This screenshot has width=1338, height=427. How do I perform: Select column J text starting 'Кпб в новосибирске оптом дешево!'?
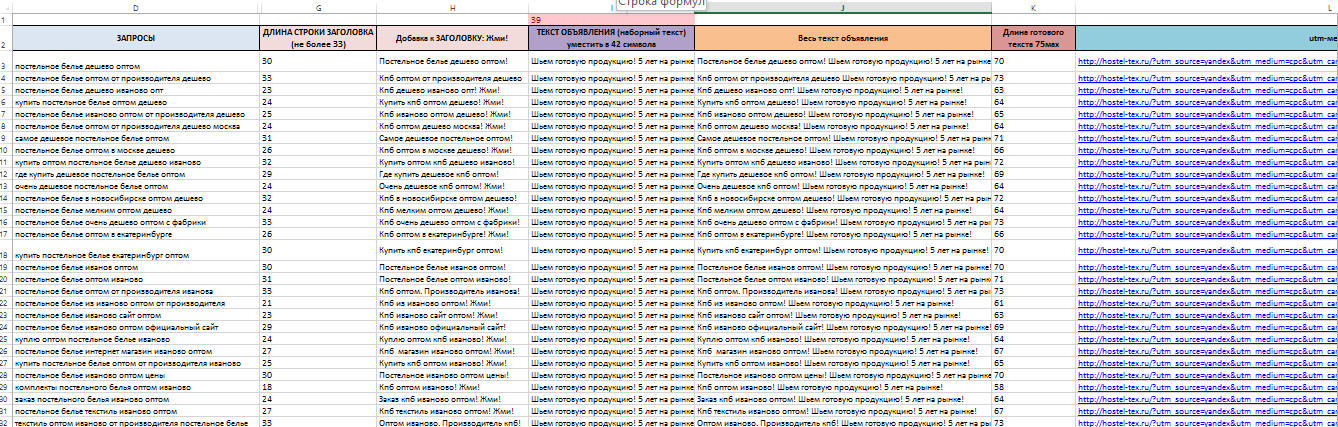tap(843, 198)
